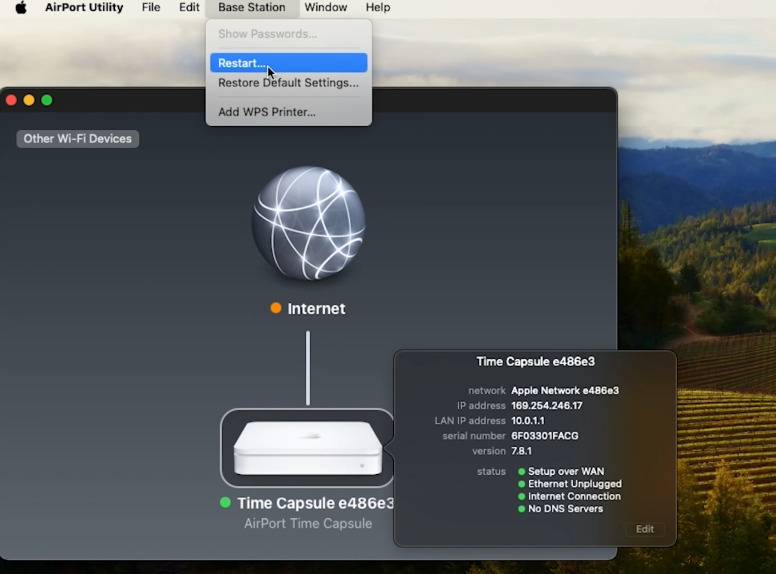Select the Time Capsule device icon
Image resolution: width=776 pixels, height=574 pixels.
(x=307, y=448)
